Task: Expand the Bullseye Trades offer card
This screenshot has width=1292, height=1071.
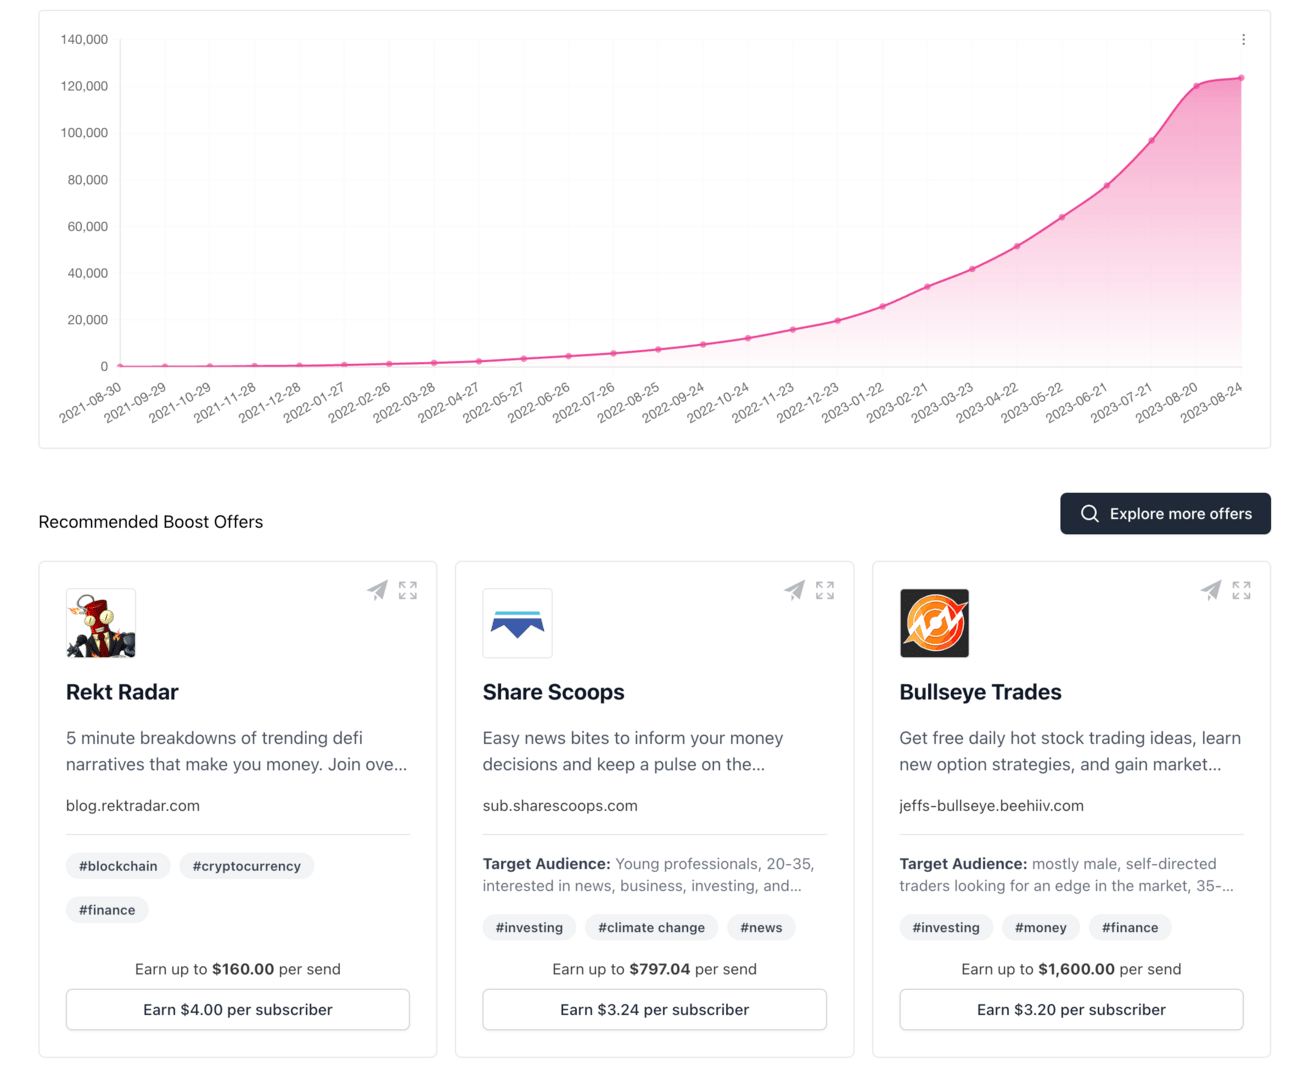Action: pyautogui.click(x=1242, y=591)
